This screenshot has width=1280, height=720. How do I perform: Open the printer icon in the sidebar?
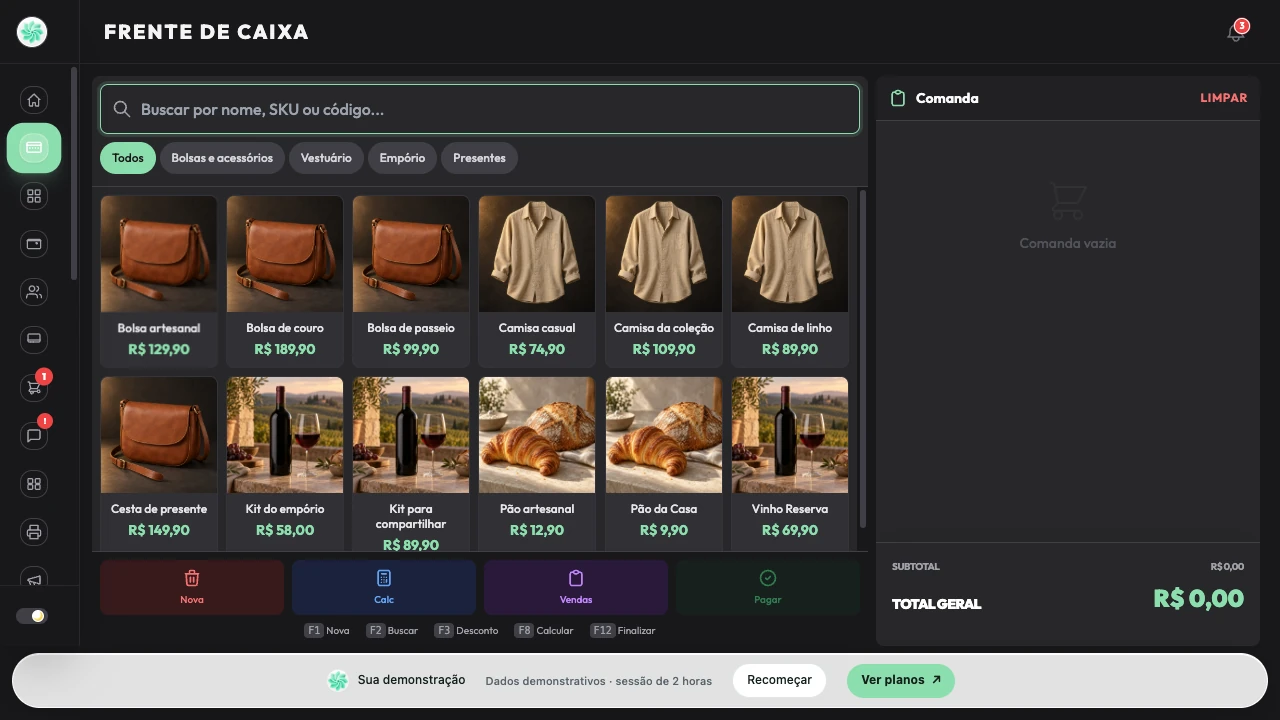34,532
